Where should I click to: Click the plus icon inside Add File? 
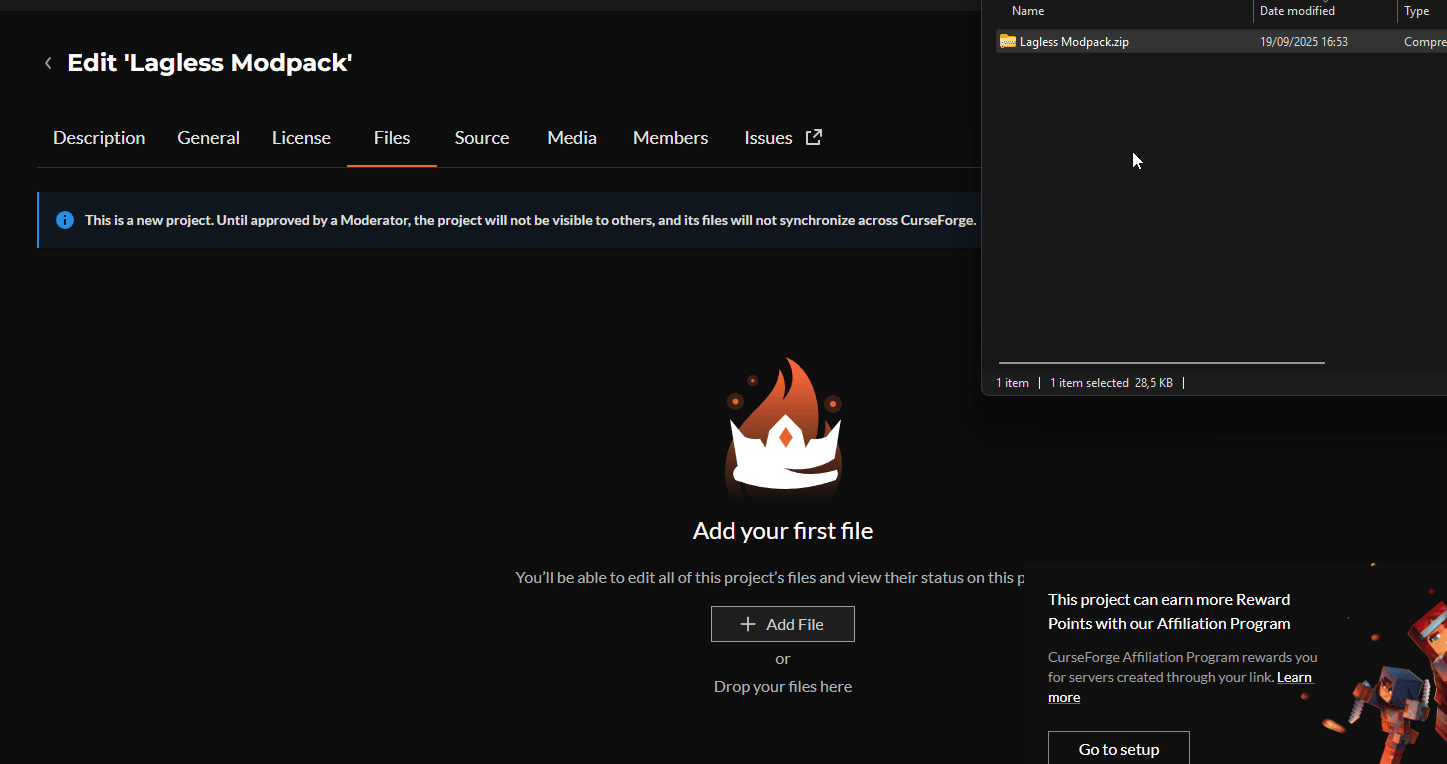[x=748, y=623]
